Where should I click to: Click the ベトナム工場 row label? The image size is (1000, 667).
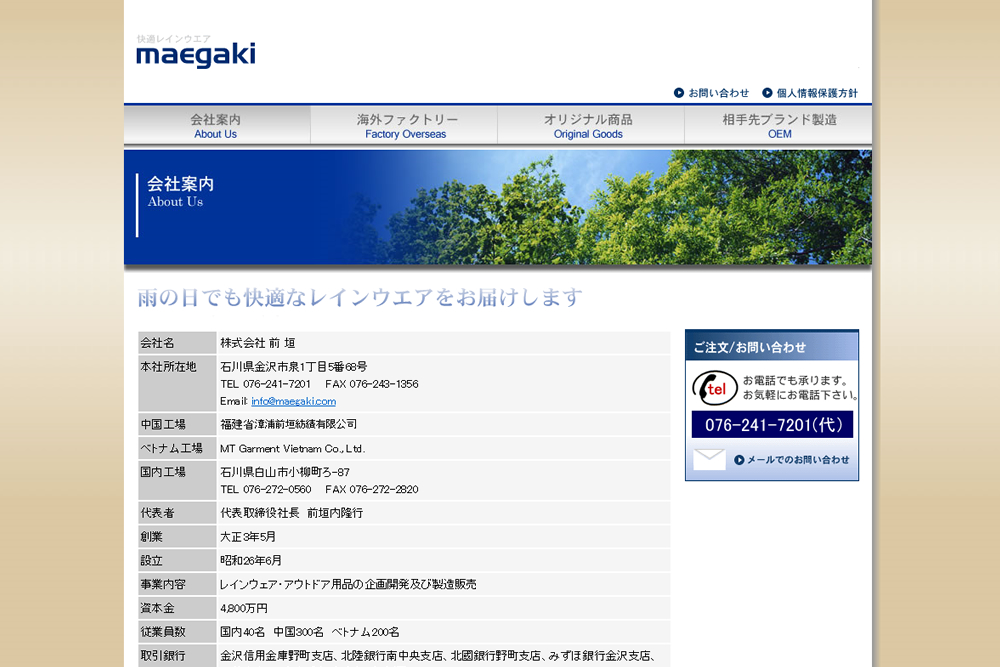[171, 448]
